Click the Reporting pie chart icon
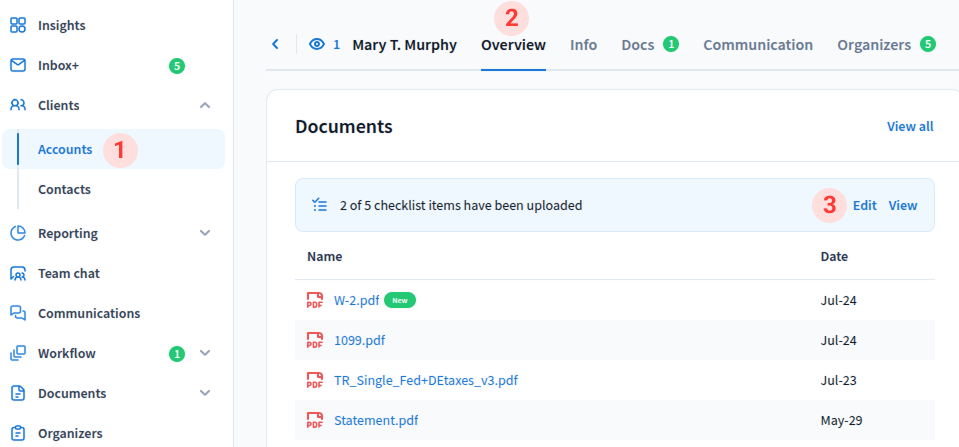 click(x=18, y=233)
